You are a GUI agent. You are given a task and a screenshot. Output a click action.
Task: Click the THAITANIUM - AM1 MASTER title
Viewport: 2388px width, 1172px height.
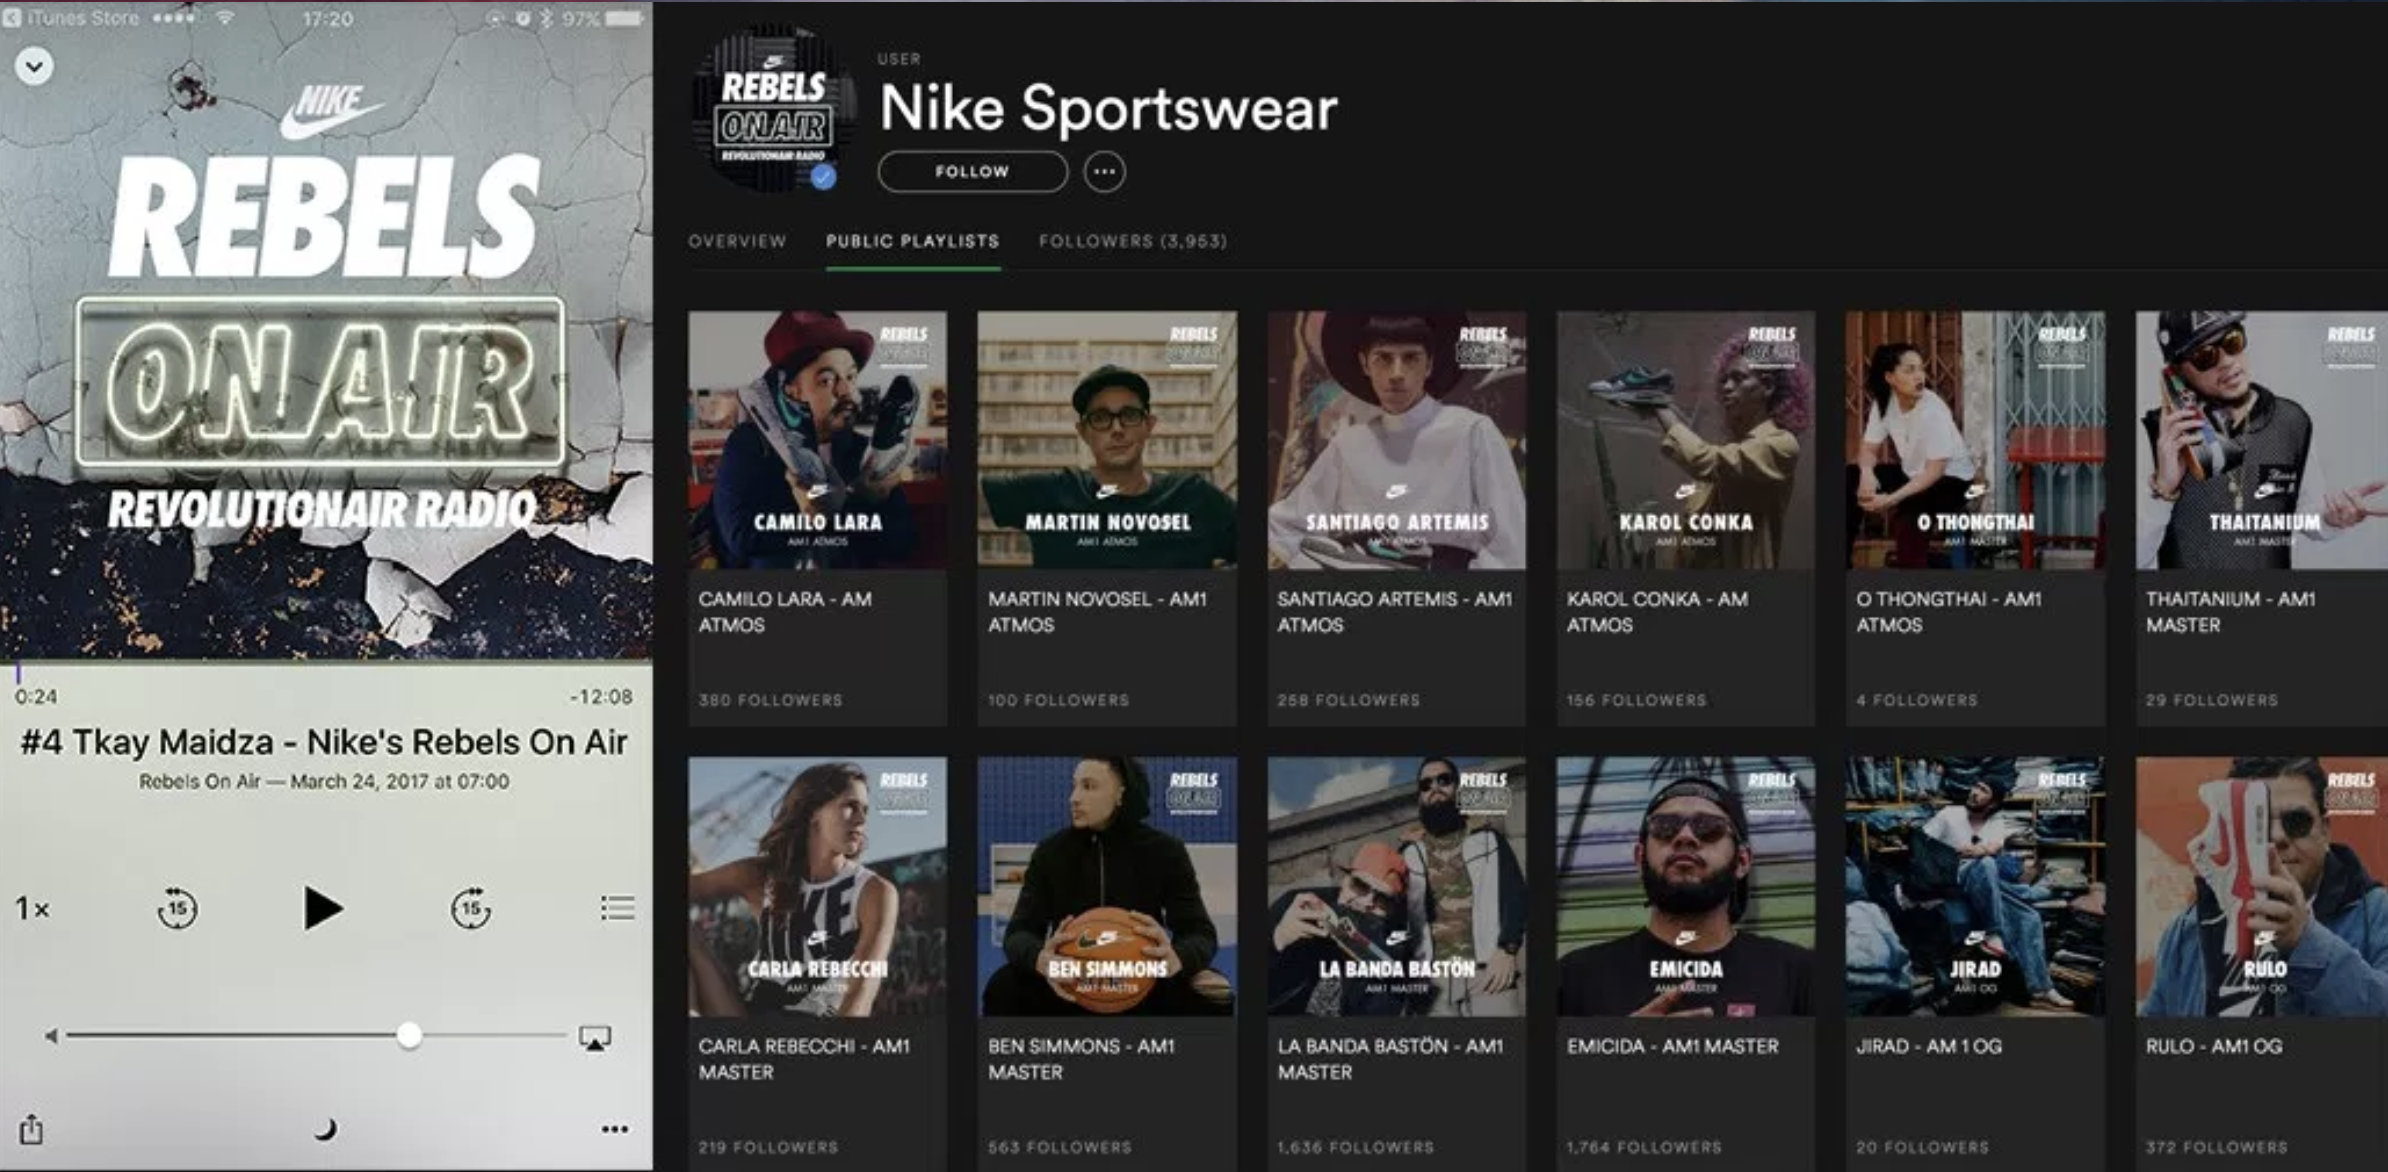(2230, 612)
